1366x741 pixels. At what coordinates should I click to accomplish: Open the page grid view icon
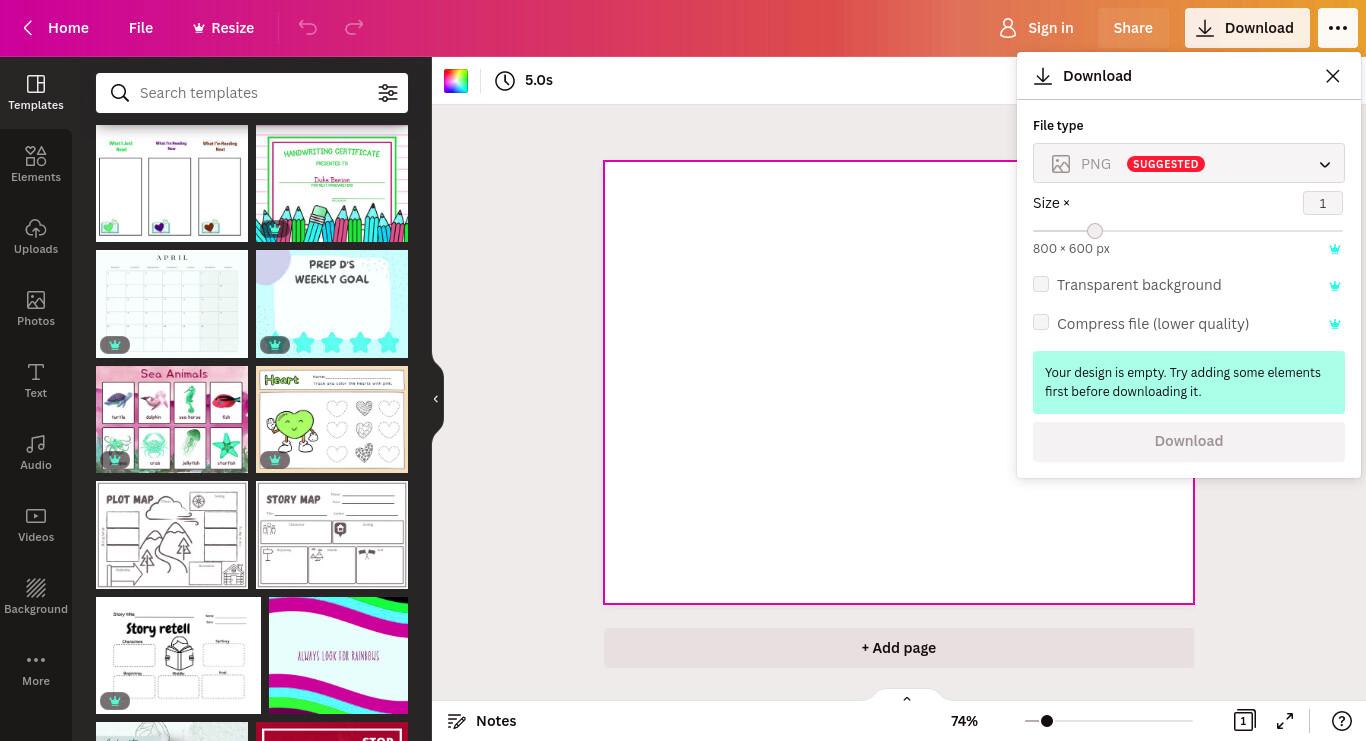tap(1244, 721)
